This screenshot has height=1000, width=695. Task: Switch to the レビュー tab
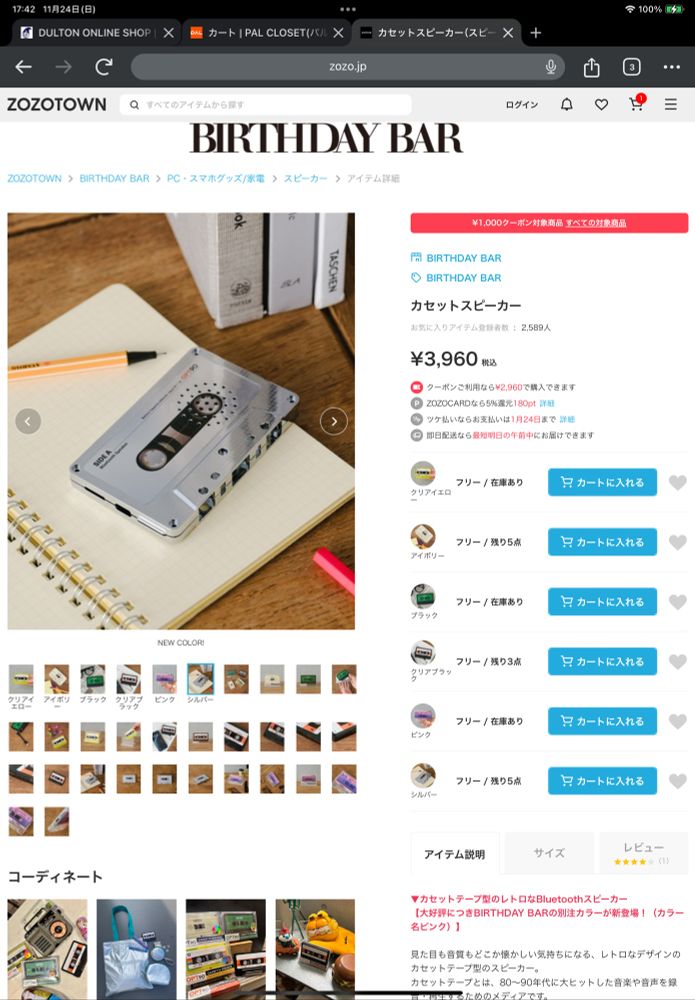tap(643, 853)
